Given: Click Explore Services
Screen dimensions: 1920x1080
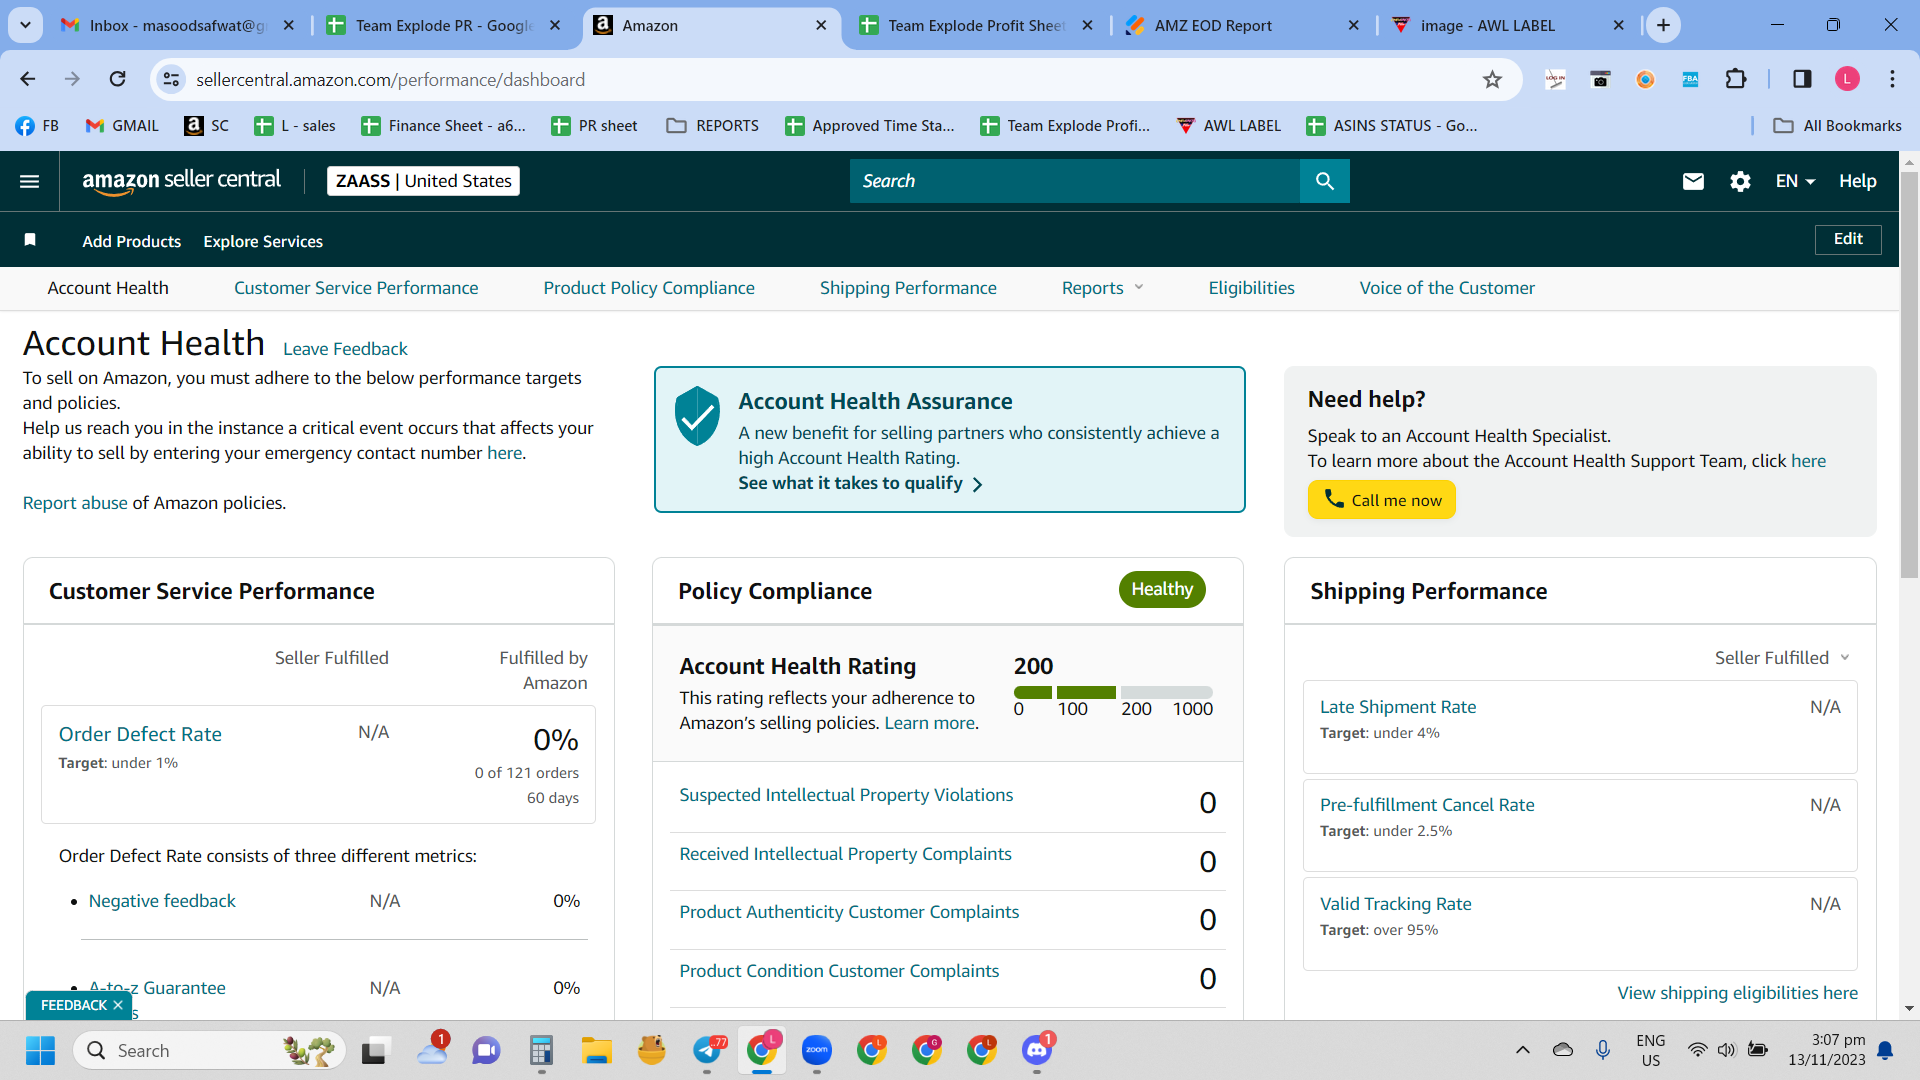Looking at the screenshot, I should pyautogui.click(x=263, y=241).
